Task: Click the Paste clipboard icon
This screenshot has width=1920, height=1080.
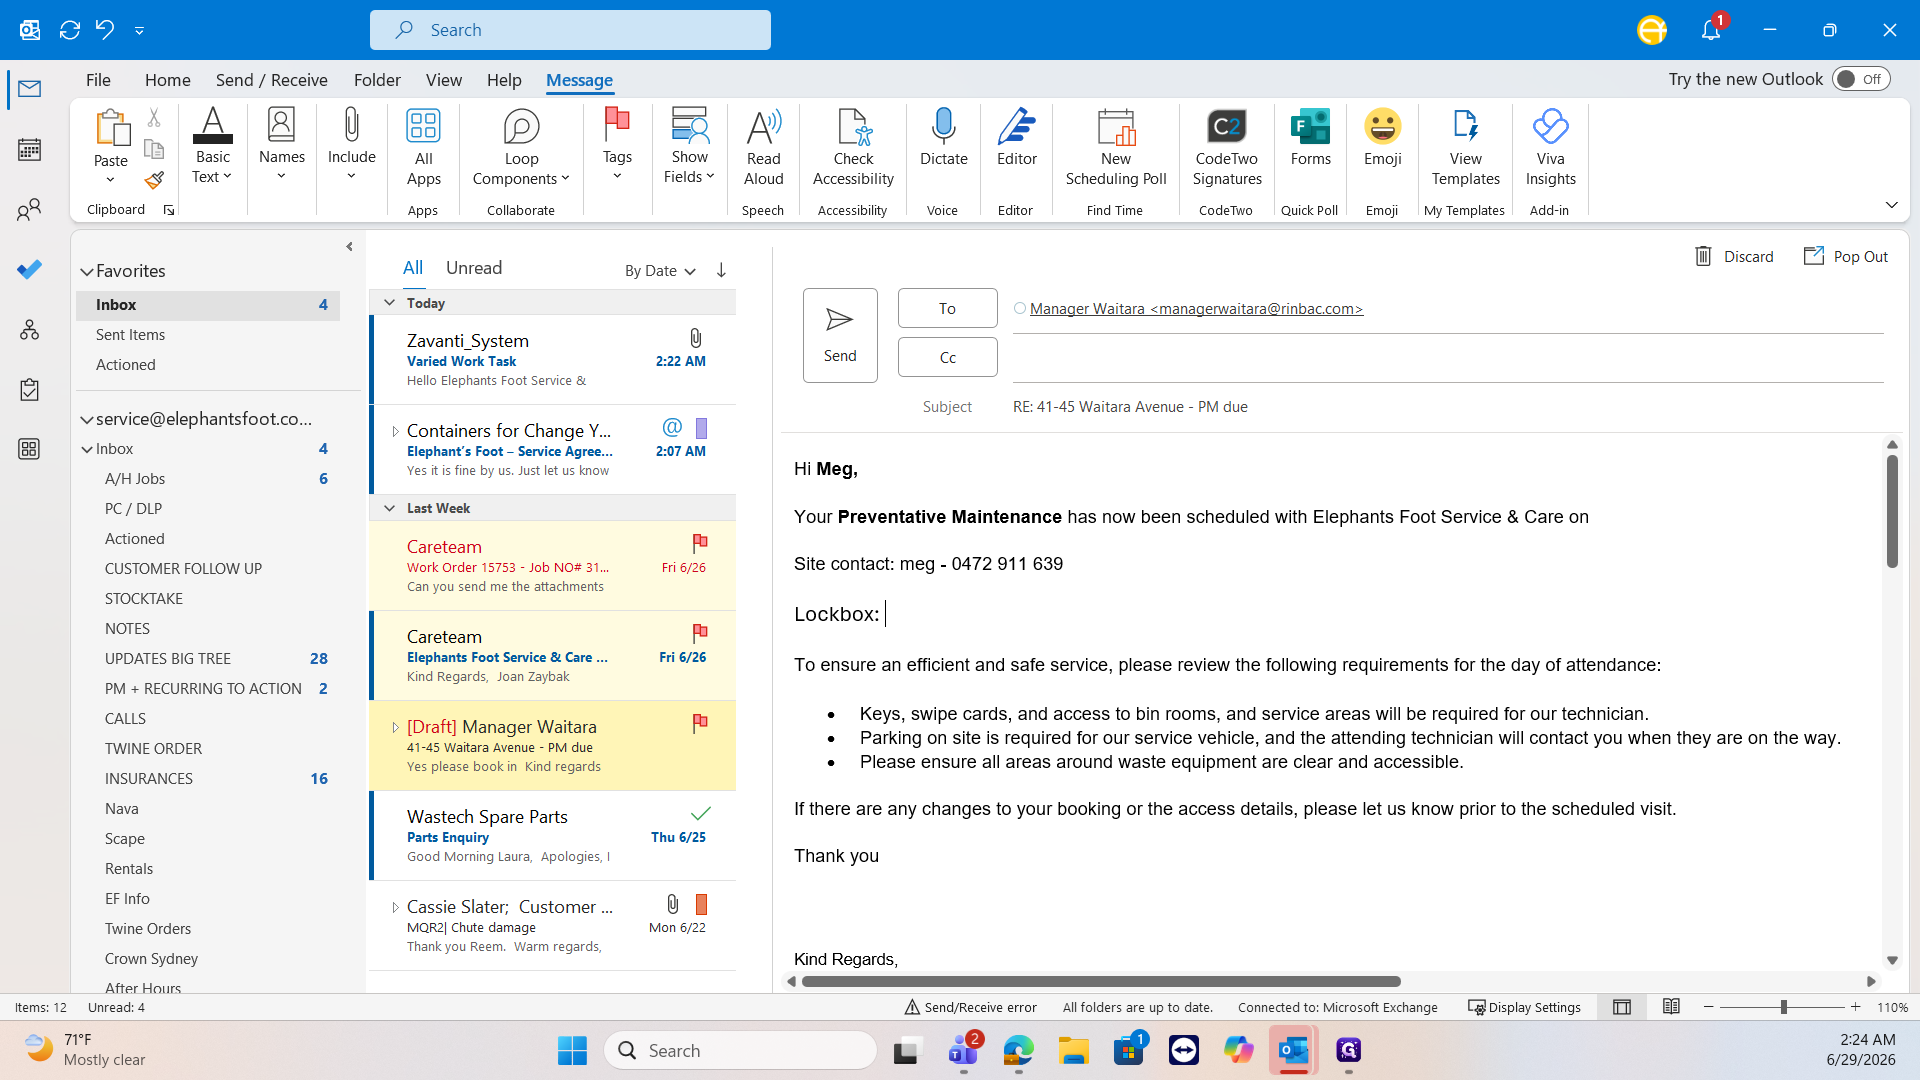Action: point(111,130)
